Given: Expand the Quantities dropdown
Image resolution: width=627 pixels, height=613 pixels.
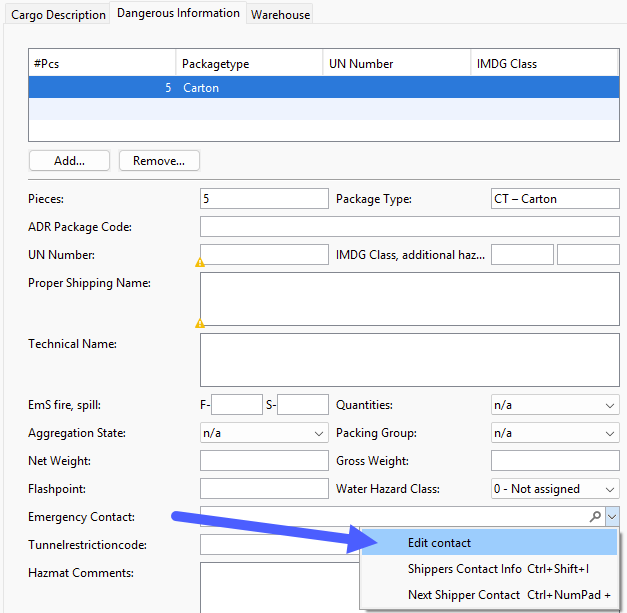Looking at the screenshot, I should pos(610,405).
